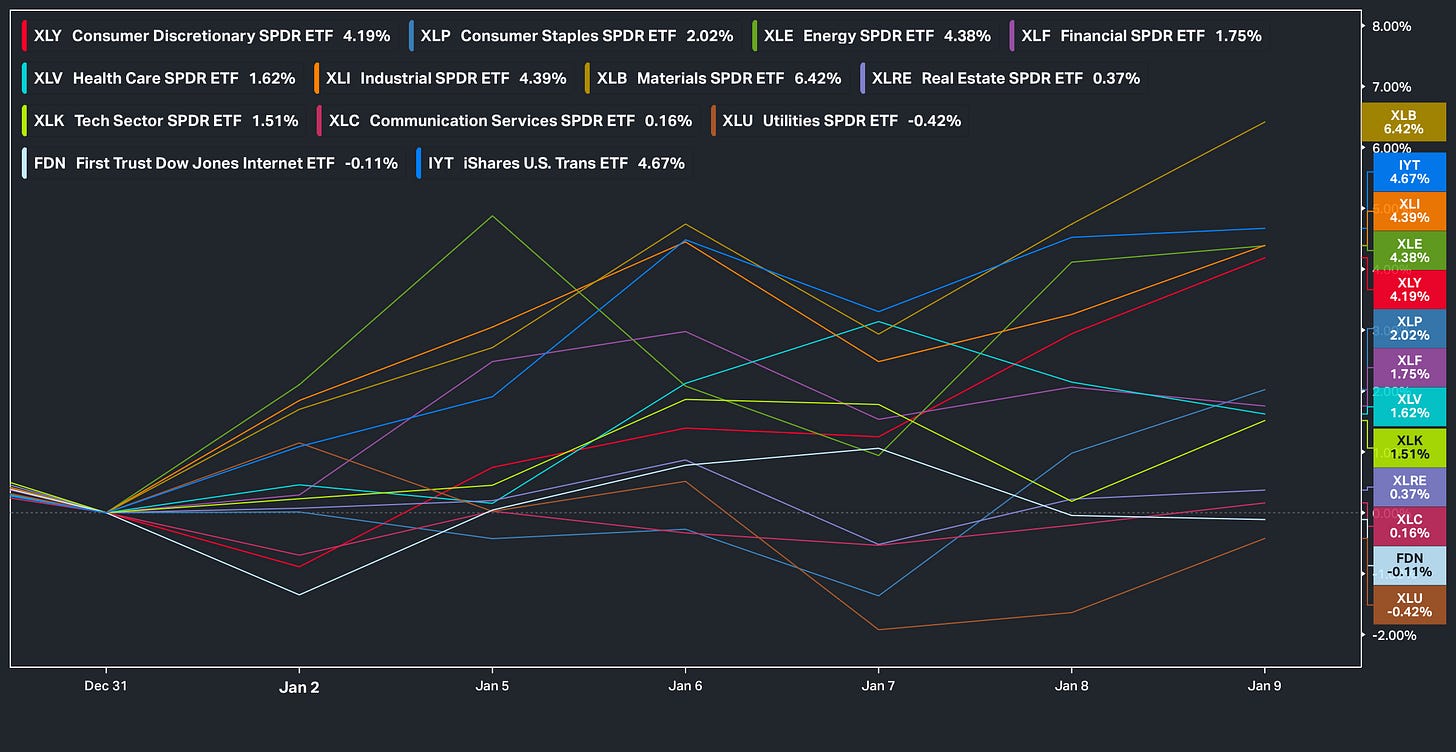Select the XLE Energy SPDR ETF legend
Screen dimensions: 1456x752
click(874, 36)
